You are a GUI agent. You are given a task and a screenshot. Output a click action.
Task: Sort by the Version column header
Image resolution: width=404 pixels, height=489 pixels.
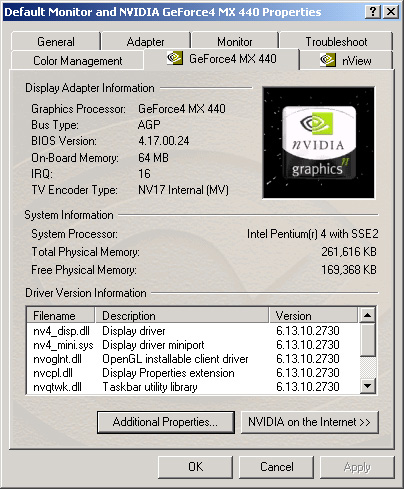click(x=313, y=316)
